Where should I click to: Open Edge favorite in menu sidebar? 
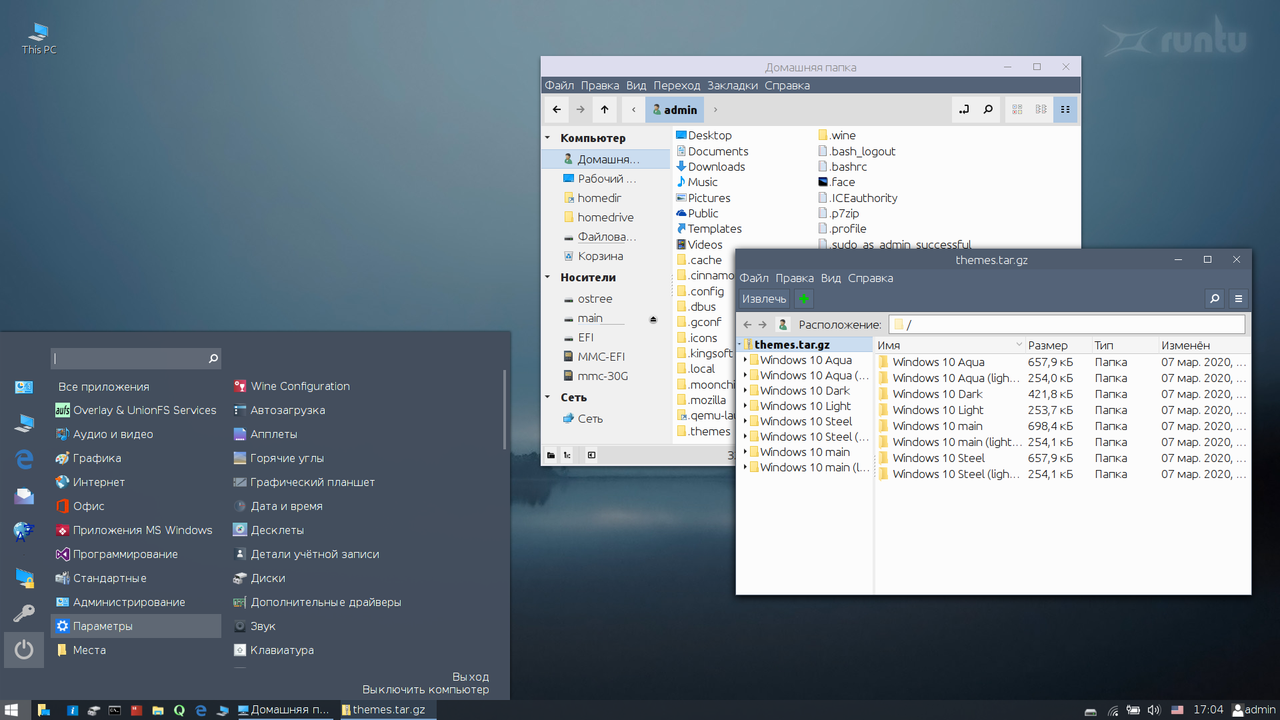pos(24,459)
